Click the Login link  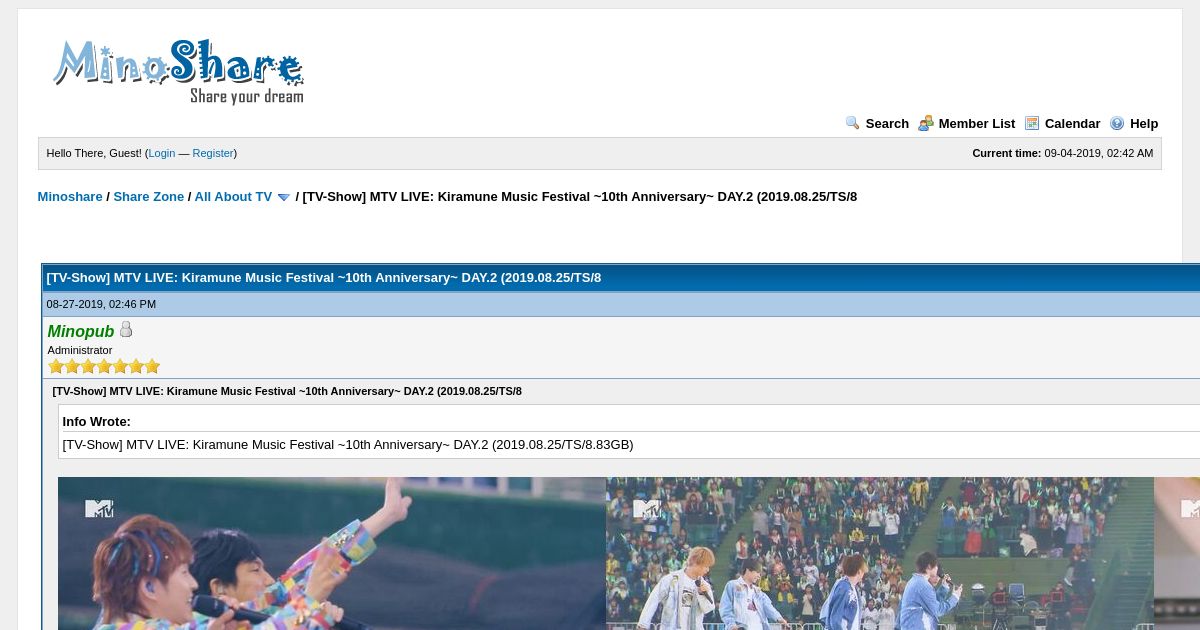click(162, 153)
